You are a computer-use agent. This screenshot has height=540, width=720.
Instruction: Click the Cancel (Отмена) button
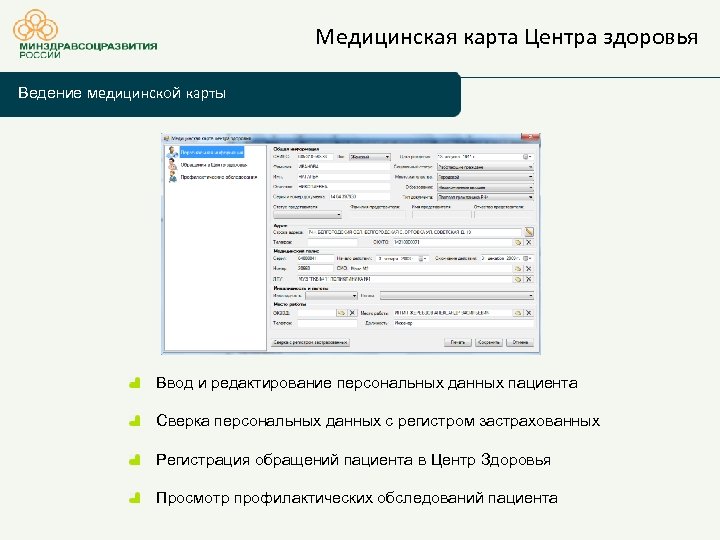[520, 342]
